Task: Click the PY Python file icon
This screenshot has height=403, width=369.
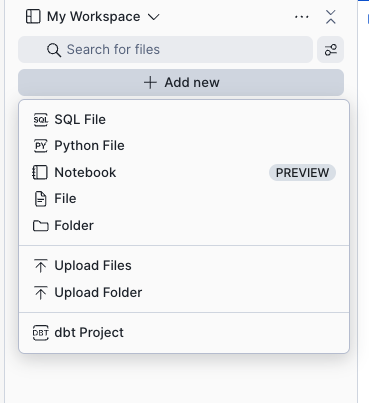Action: point(41,146)
